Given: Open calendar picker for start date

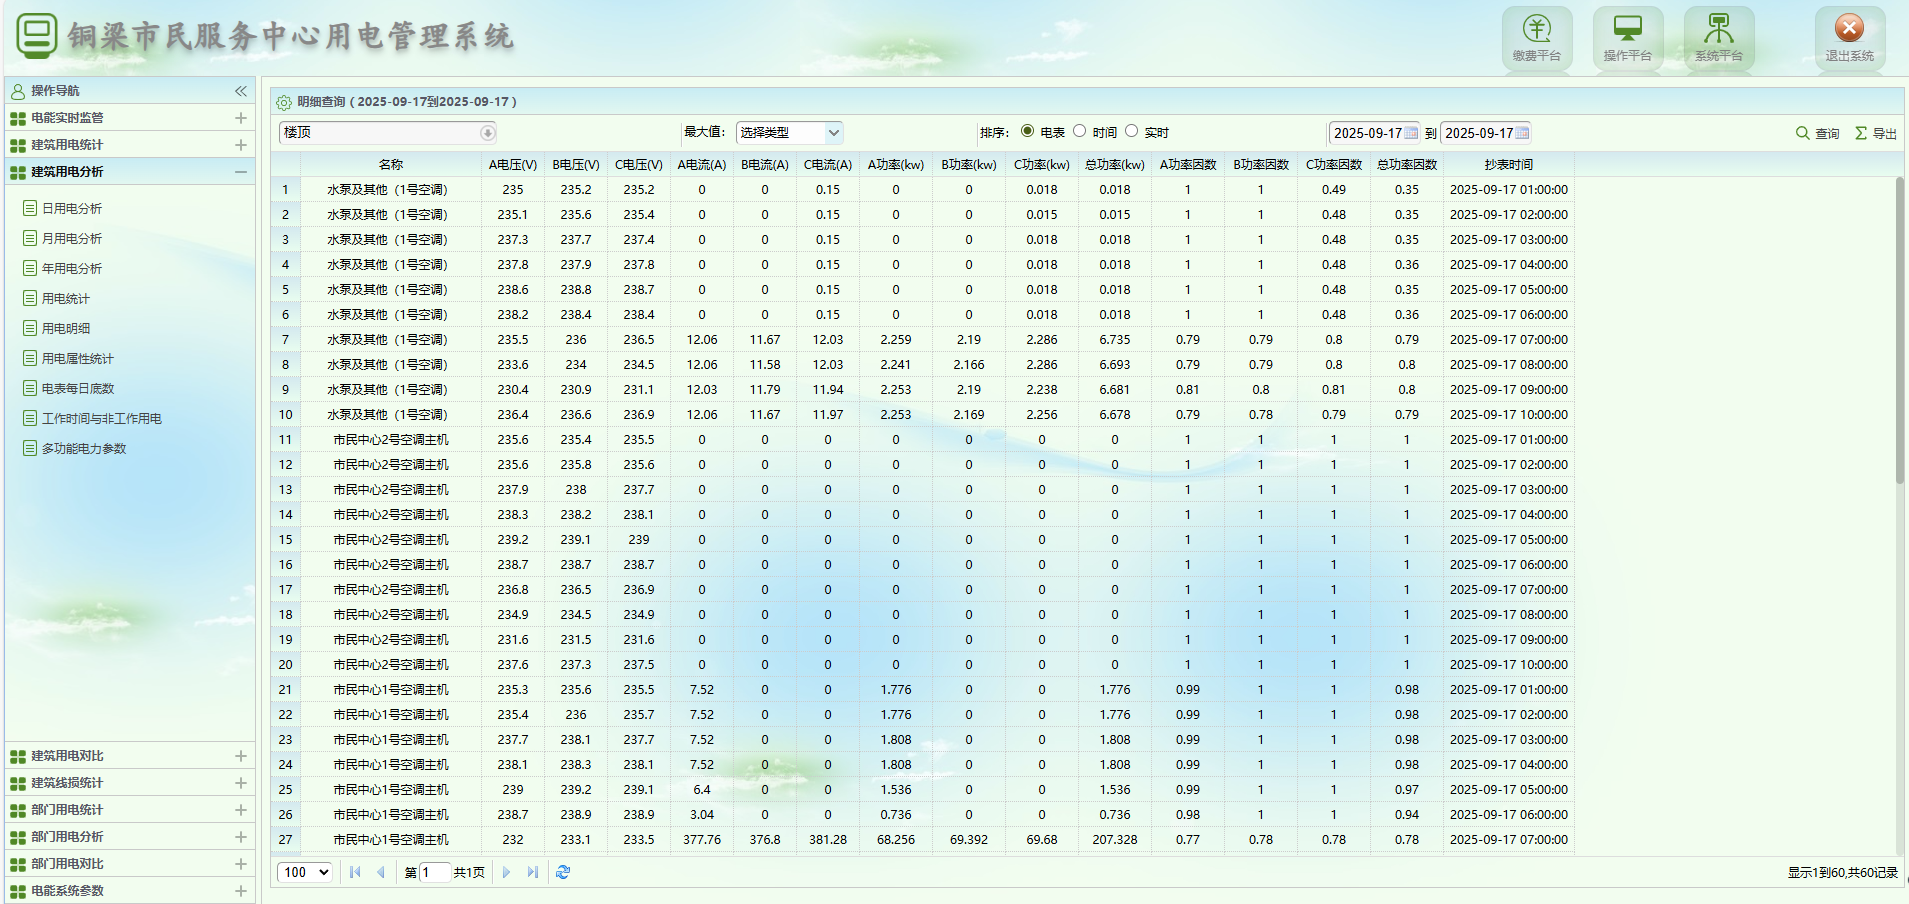Looking at the screenshot, I should (x=1411, y=133).
